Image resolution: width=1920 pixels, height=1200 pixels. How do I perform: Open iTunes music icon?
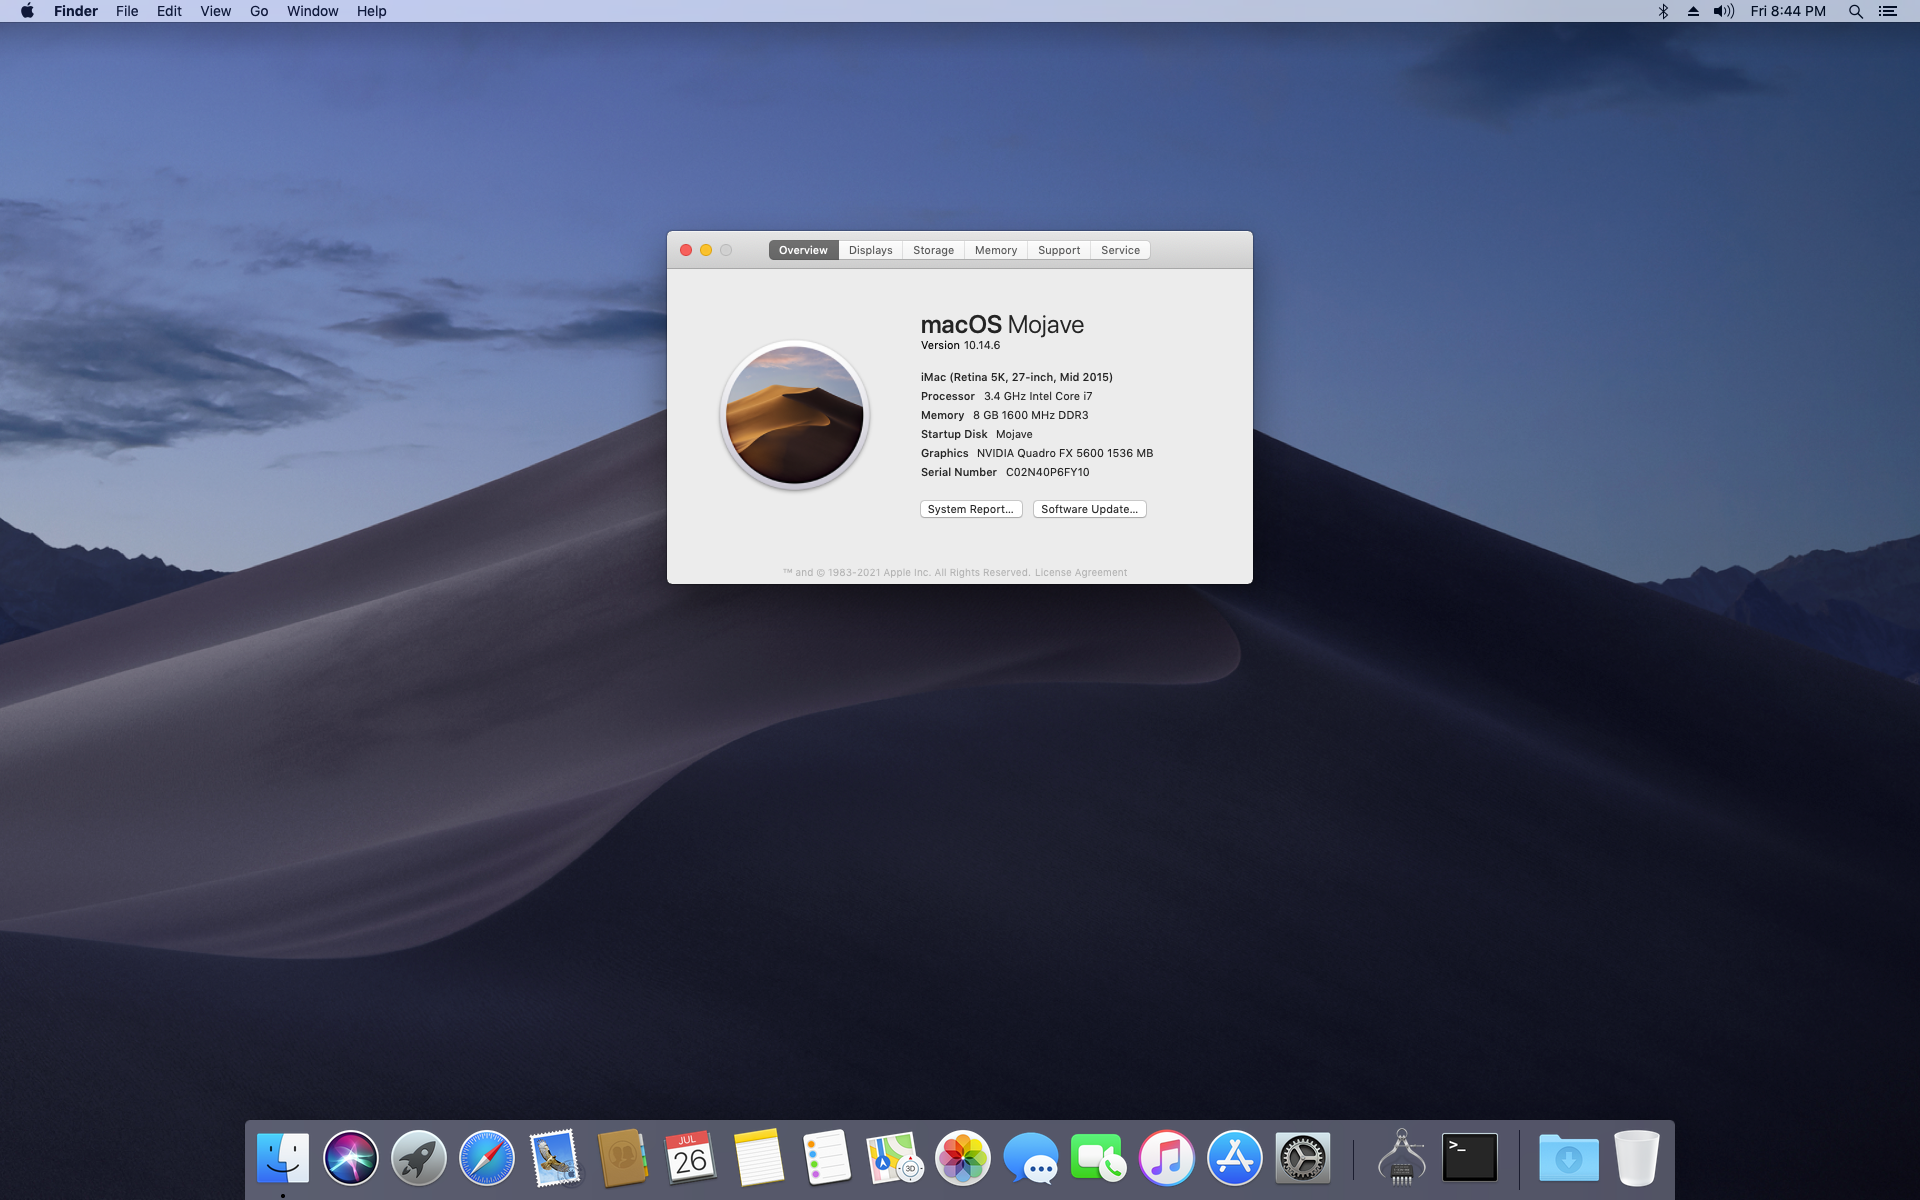coord(1166,1158)
